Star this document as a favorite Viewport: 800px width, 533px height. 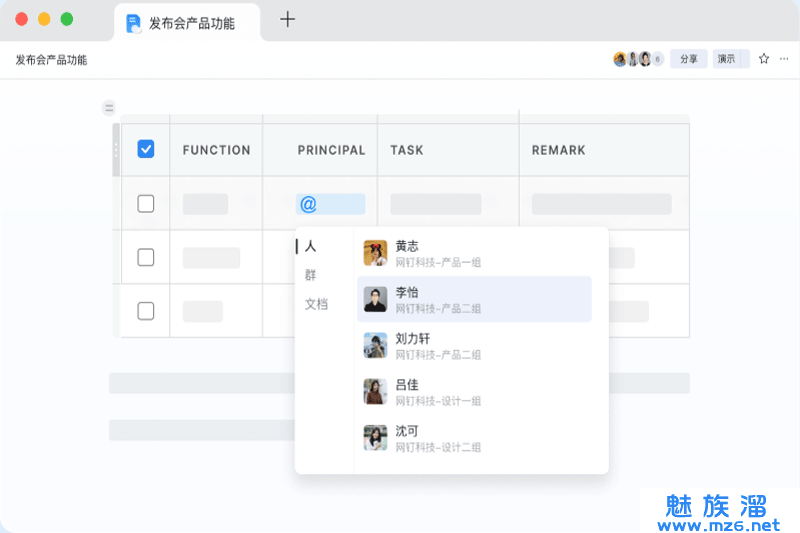764,59
